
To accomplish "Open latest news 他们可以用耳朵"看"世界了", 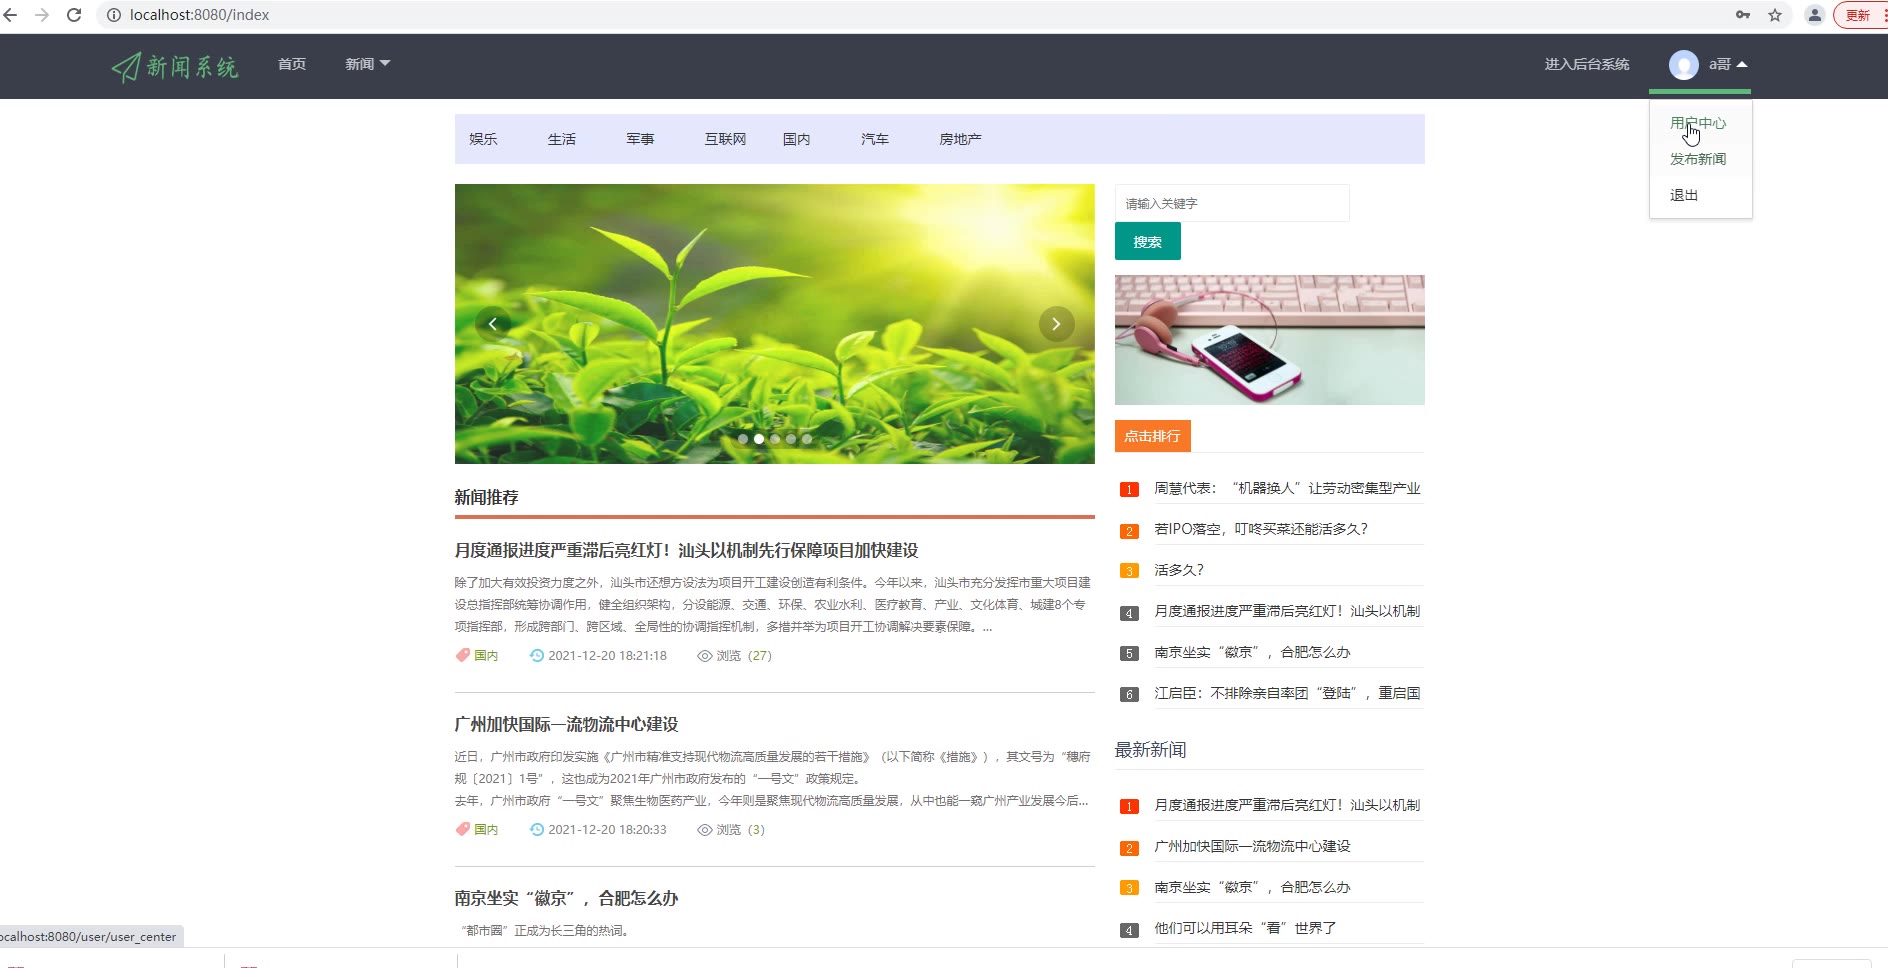I will pyautogui.click(x=1245, y=928).
